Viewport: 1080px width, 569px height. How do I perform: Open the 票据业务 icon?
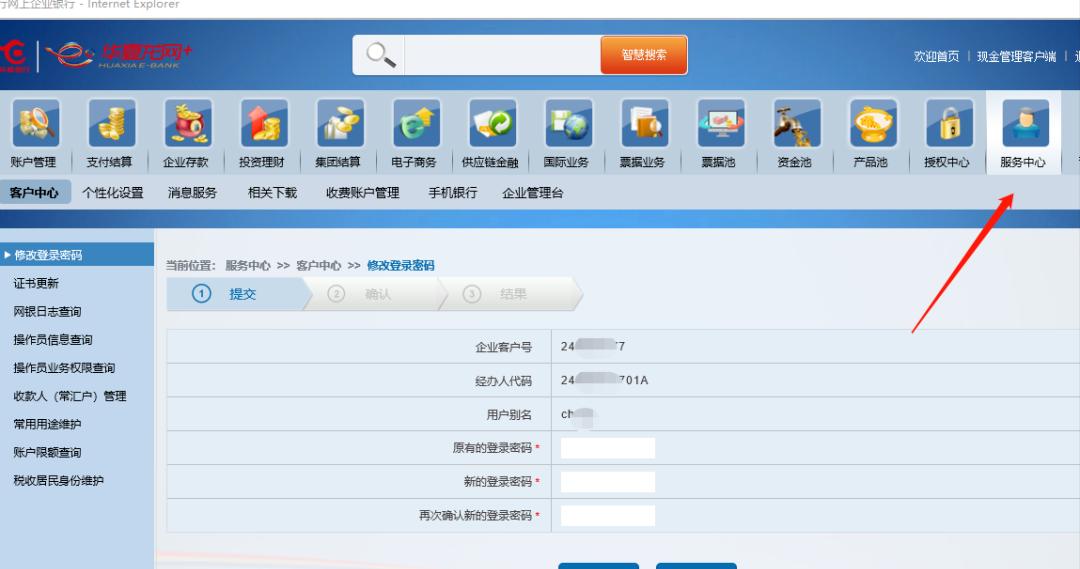coord(645,123)
